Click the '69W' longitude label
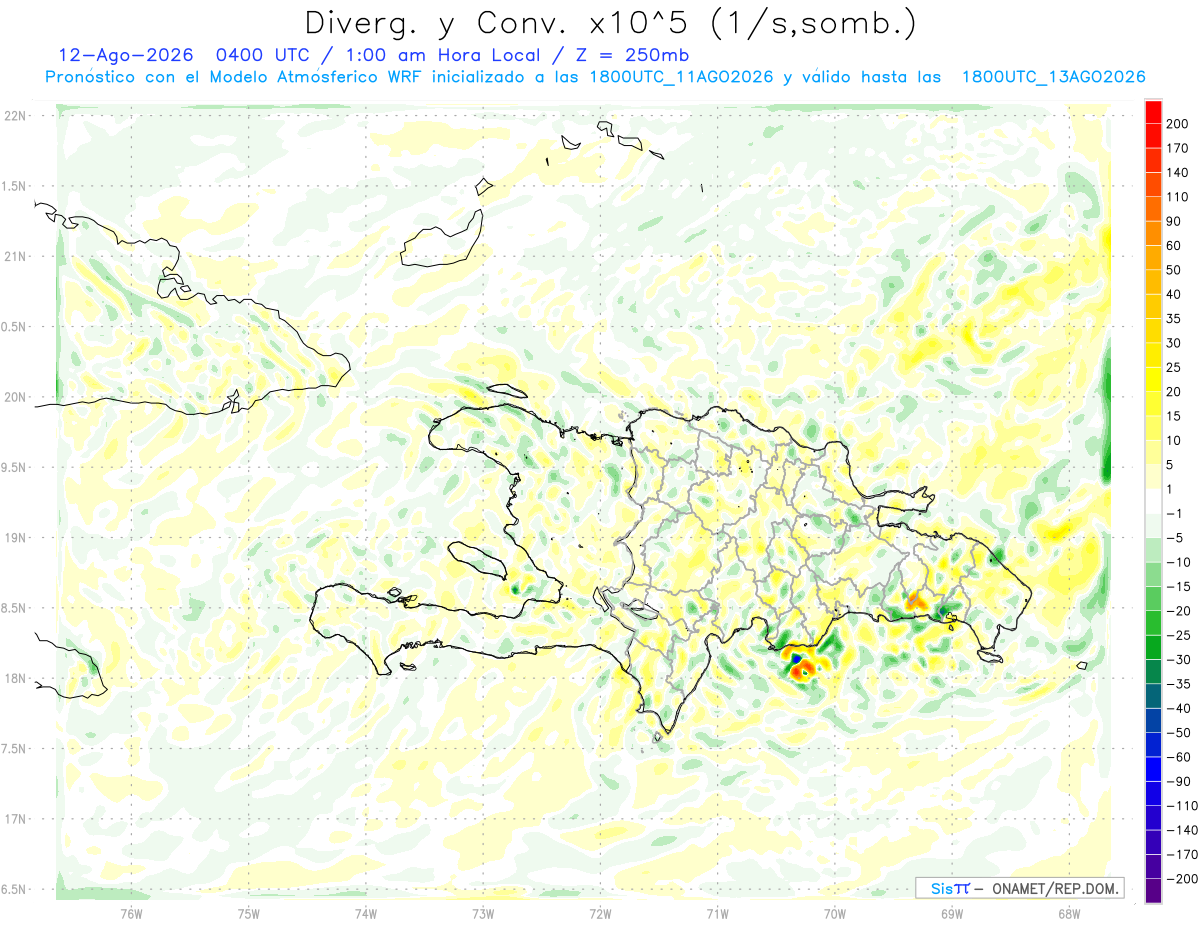Screen dimensions: 1200x927 pyautogui.click(x=951, y=912)
